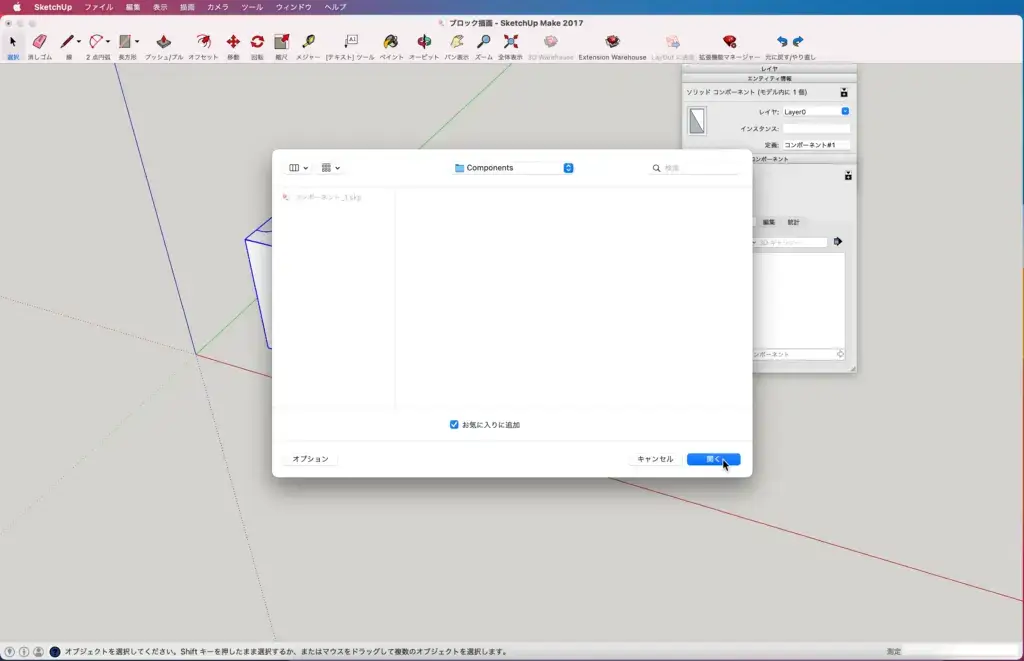Collapse the エンティティ情報 panel header

769,78
